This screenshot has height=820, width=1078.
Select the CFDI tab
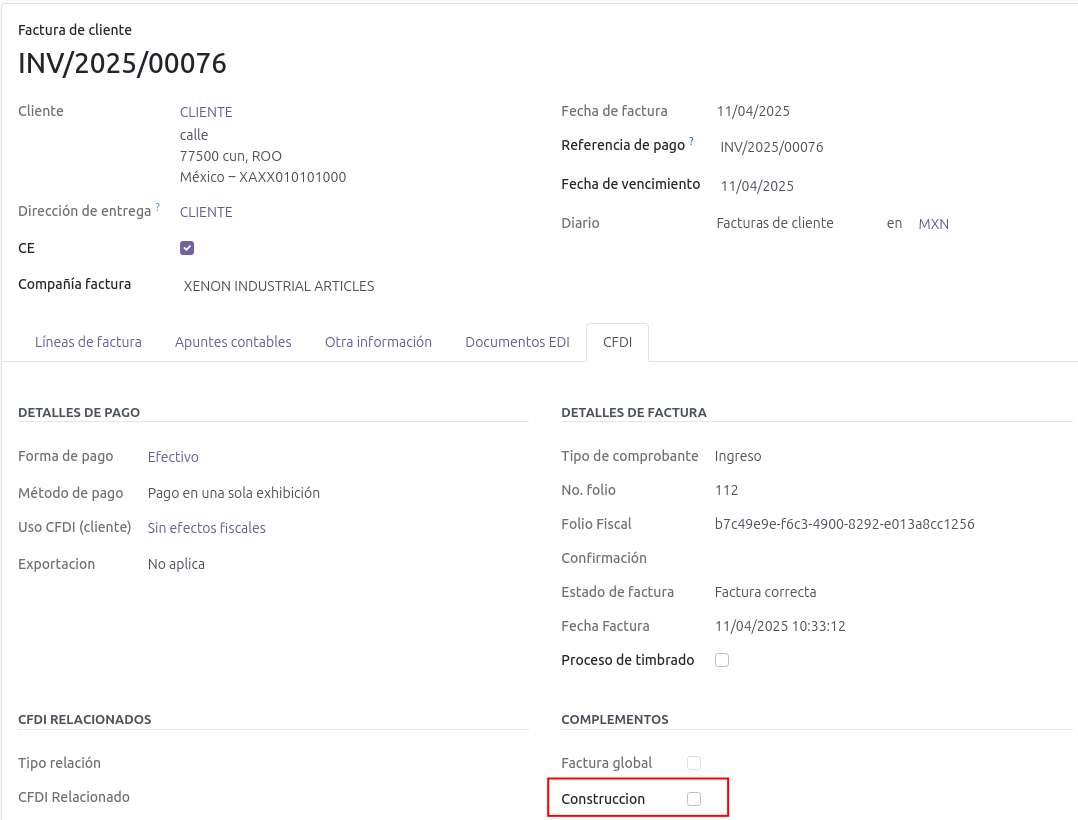(x=617, y=342)
